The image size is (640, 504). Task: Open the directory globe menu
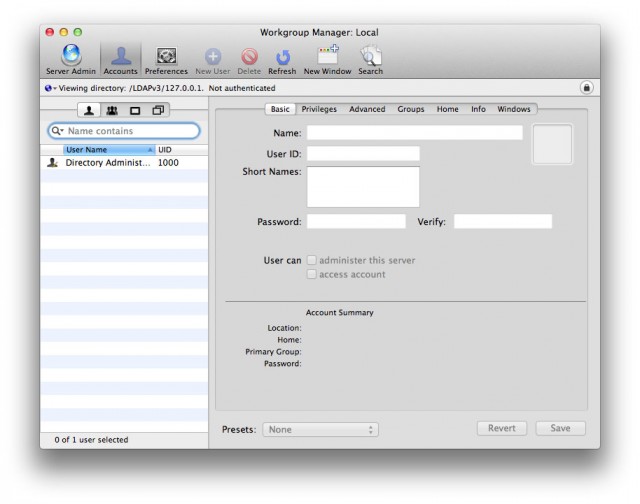coord(51,88)
